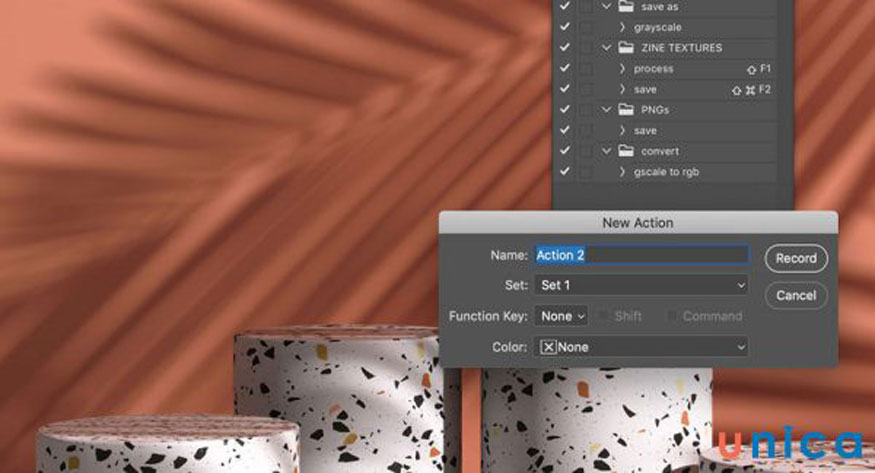
Task: Click the New Action dialog title bar
Action: click(x=638, y=223)
